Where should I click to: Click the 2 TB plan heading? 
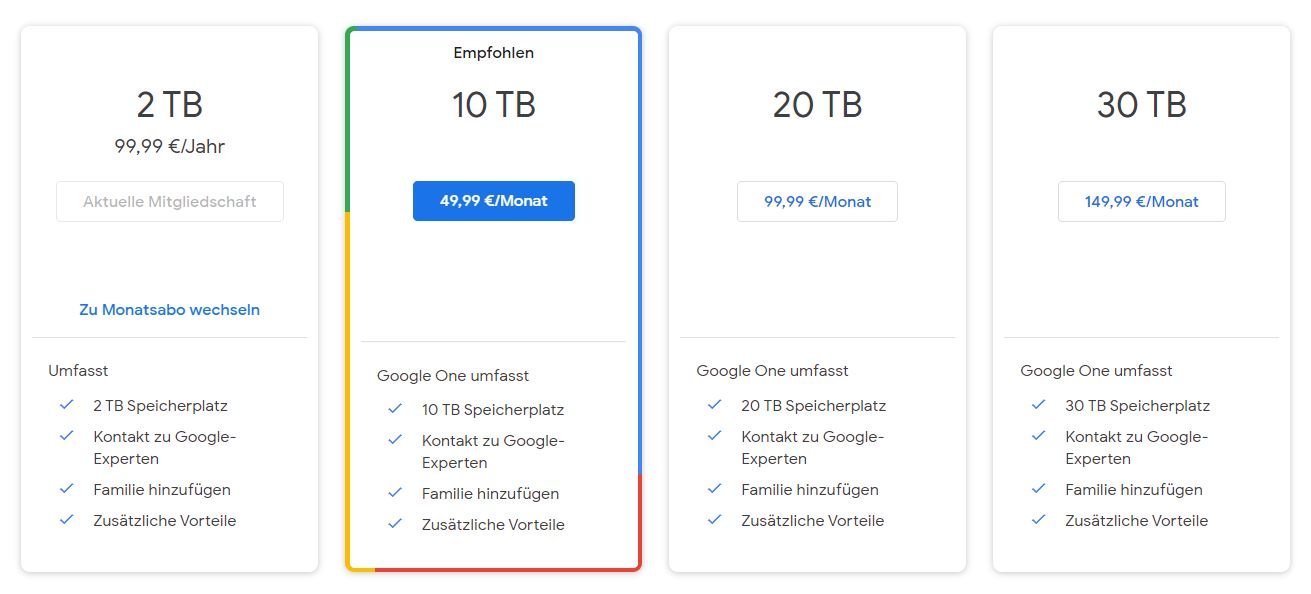pos(170,105)
